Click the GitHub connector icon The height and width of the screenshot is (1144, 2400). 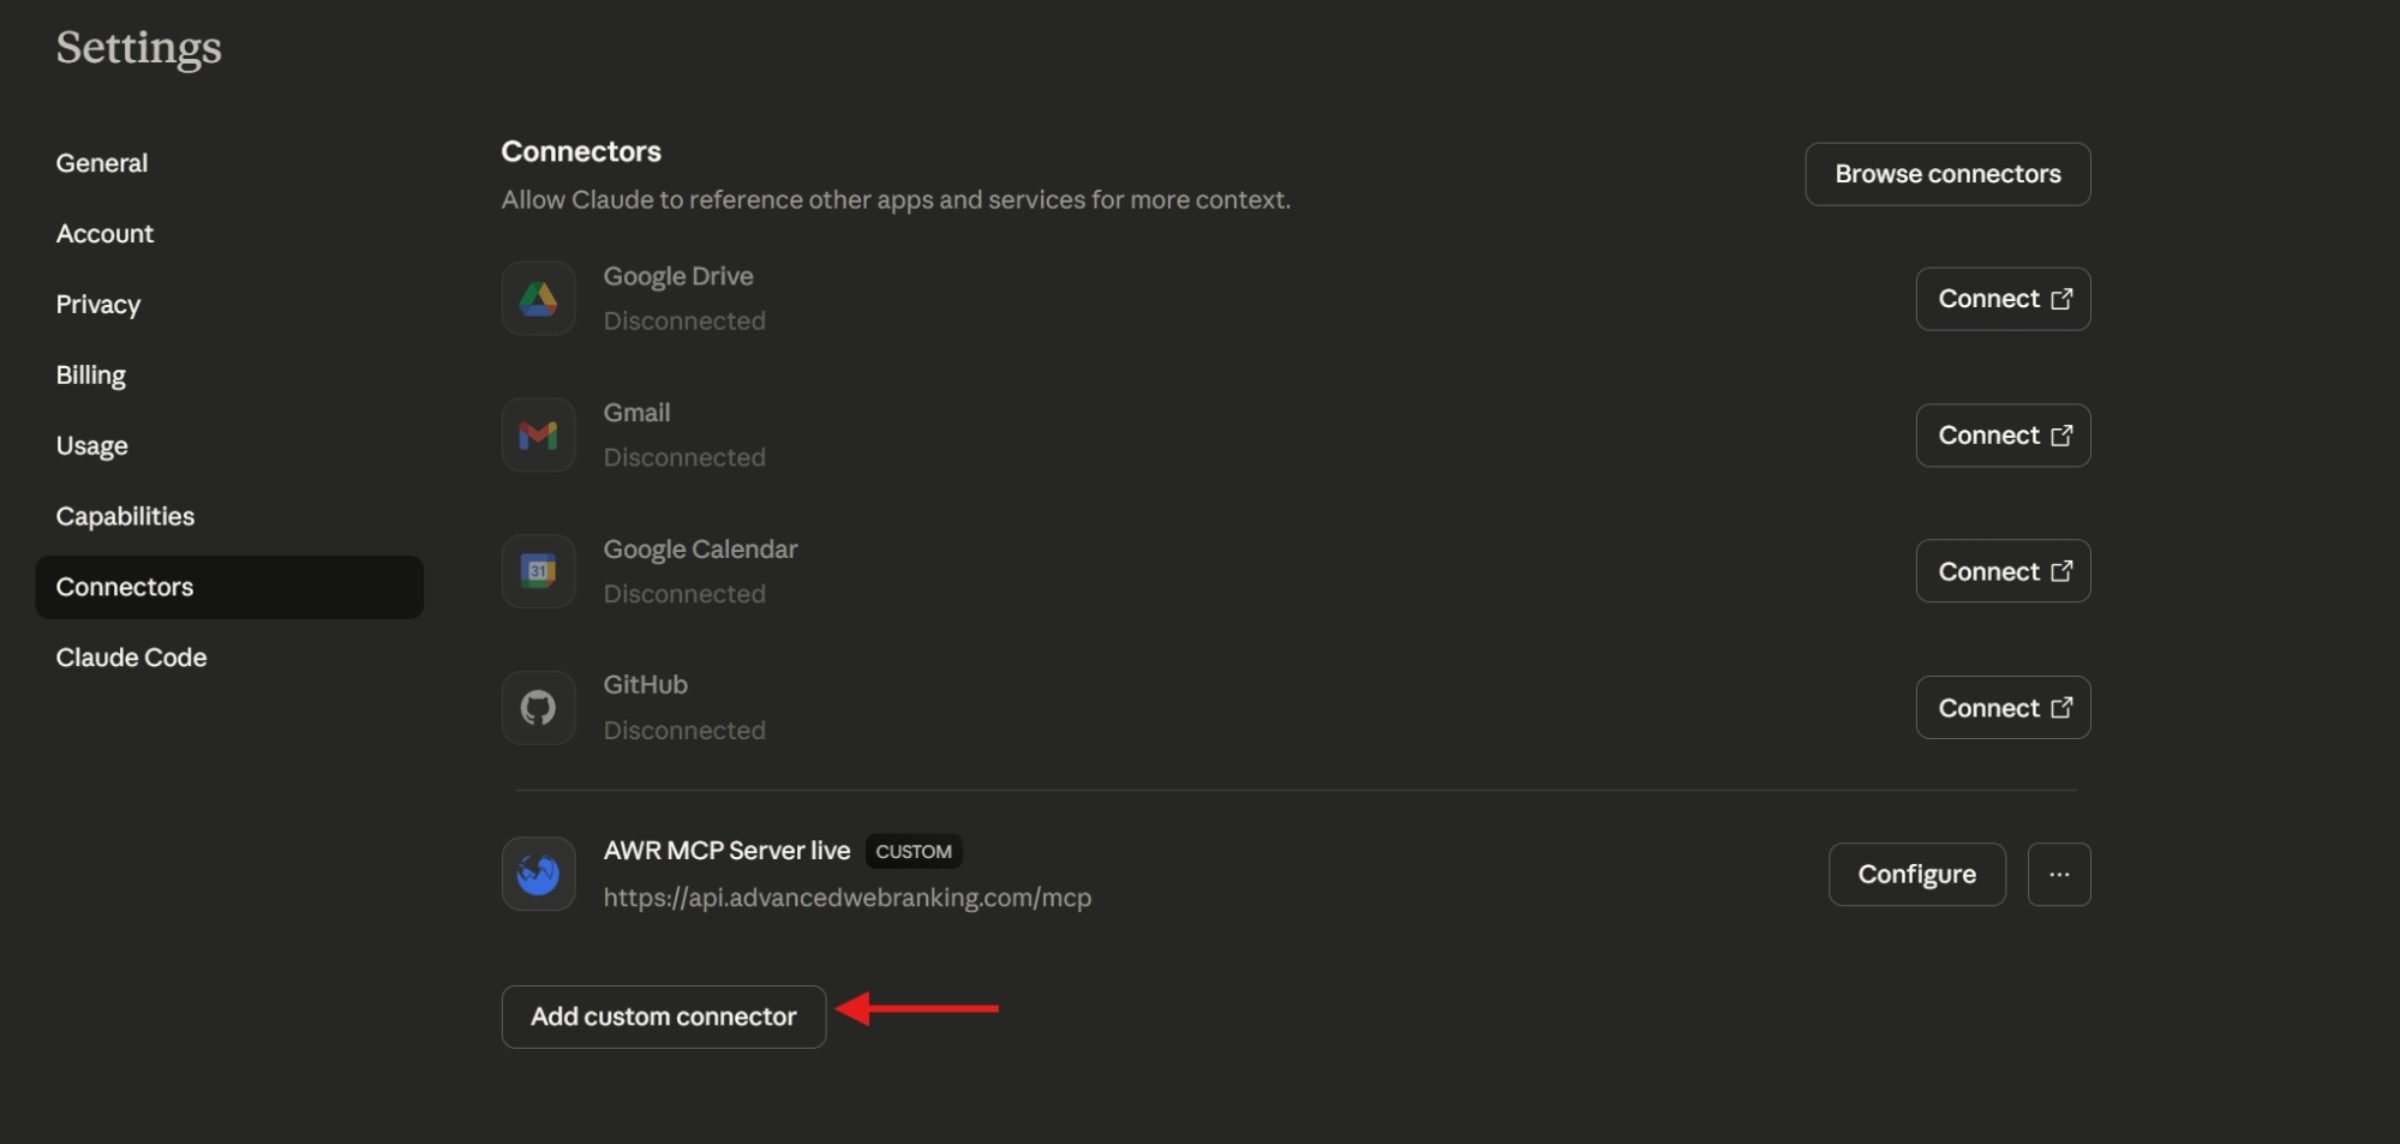[x=537, y=707]
